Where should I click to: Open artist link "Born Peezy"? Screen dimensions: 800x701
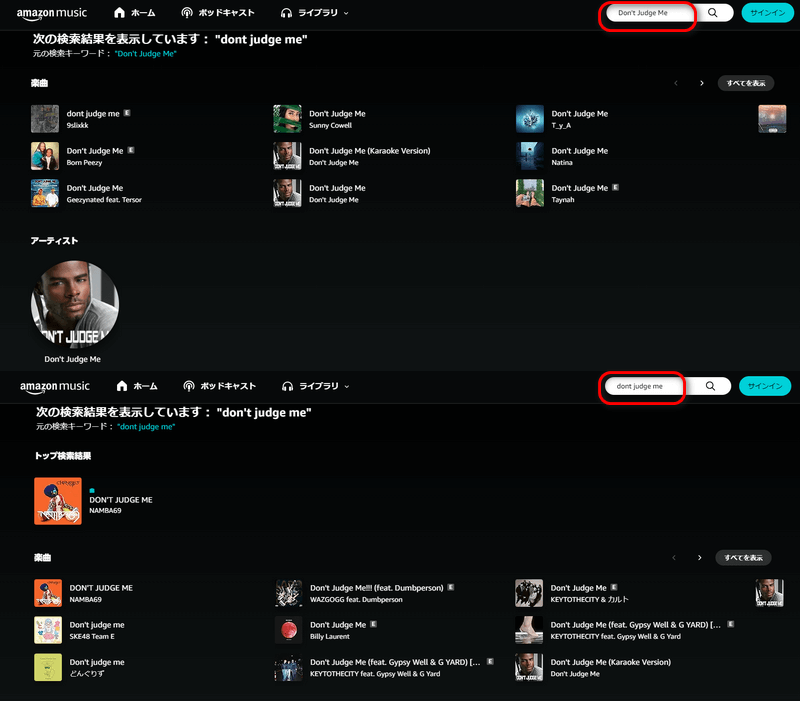pyautogui.click(x=84, y=163)
